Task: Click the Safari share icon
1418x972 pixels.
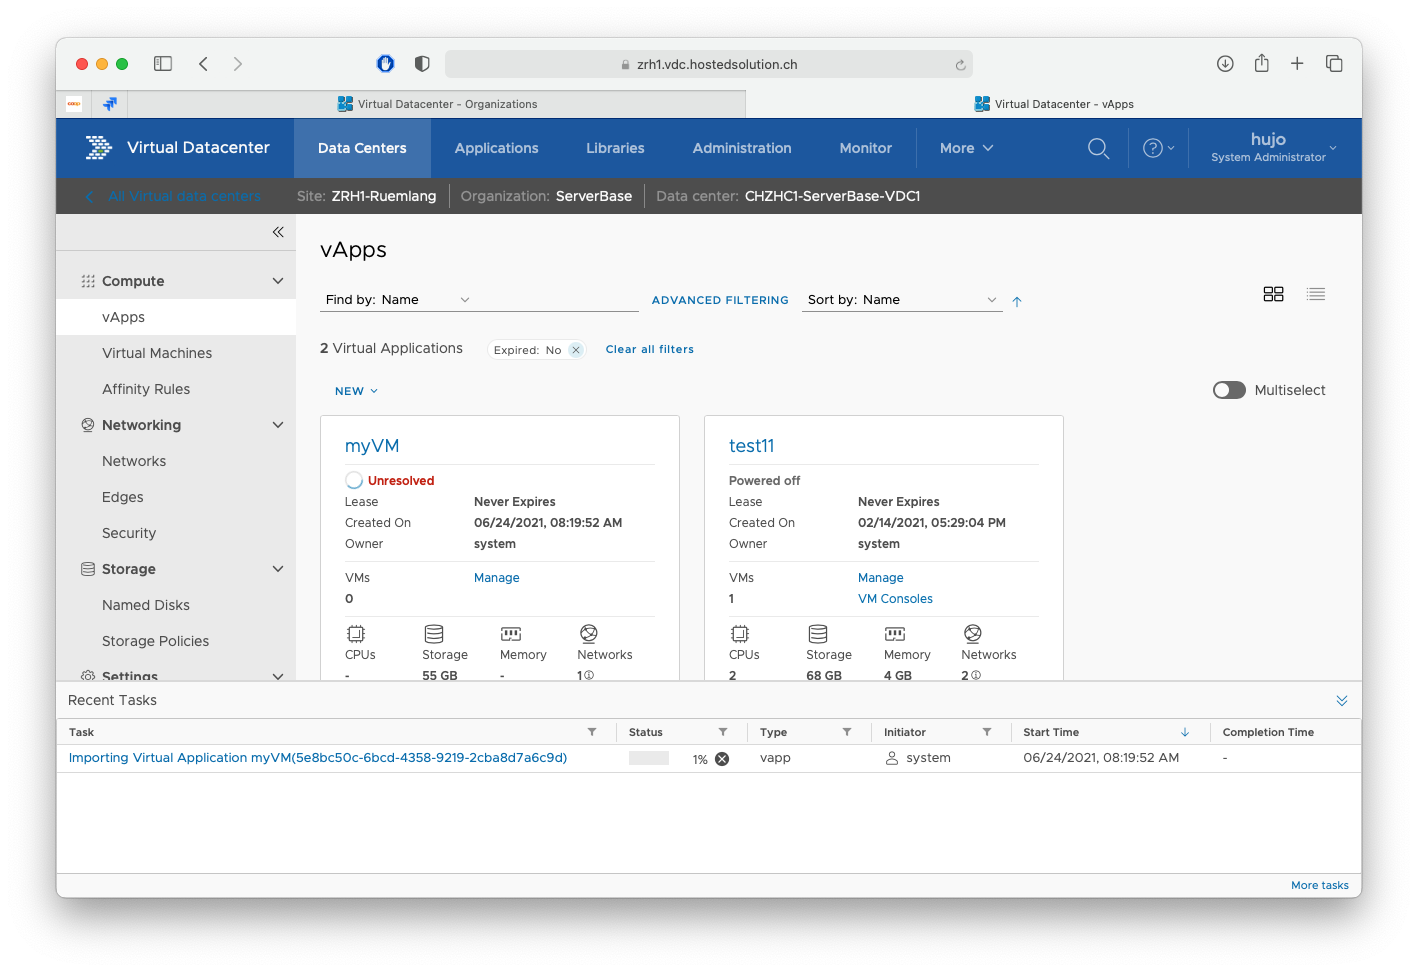Action: click(x=1262, y=63)
